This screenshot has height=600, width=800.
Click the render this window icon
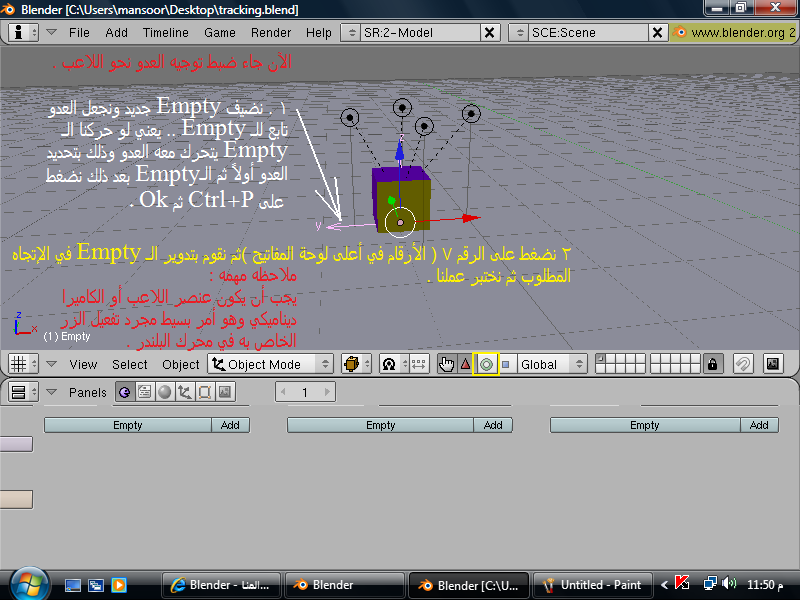point(773,364)
